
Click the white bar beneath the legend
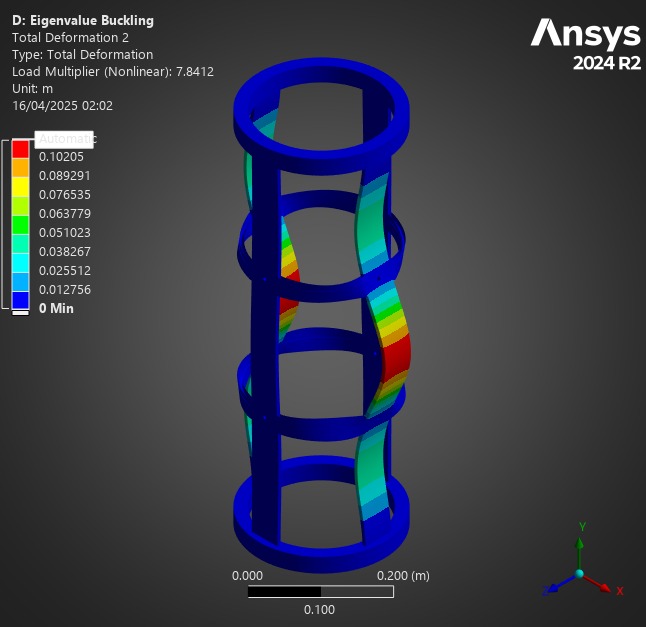point(20,313)
